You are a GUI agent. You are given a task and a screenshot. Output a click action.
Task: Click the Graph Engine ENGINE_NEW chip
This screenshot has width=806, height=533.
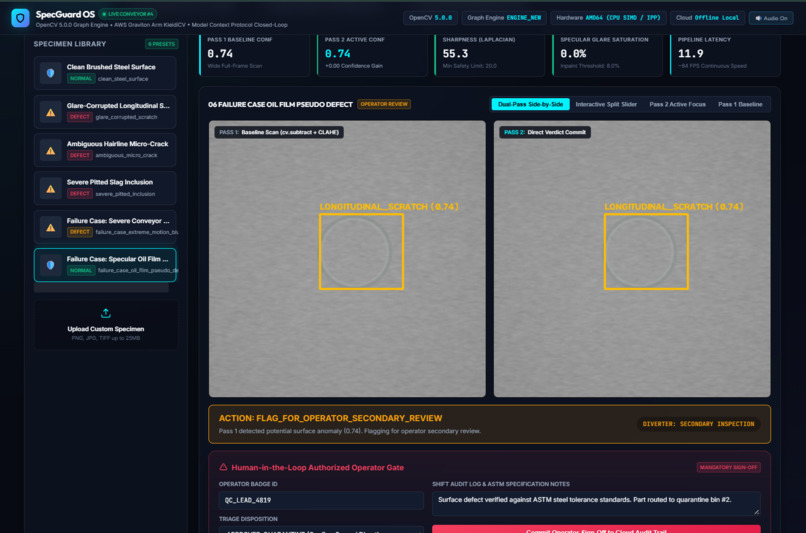pyautogui.click(x=504, y=18)
